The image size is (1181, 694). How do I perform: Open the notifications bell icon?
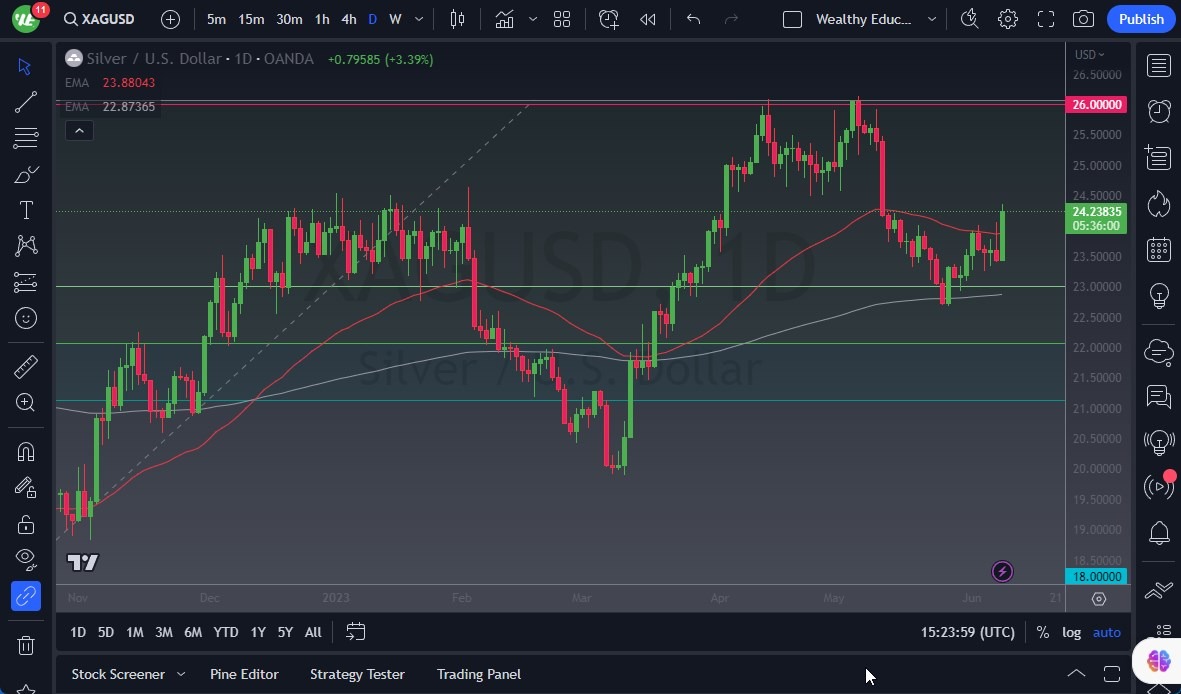(x=1159, y=533)
